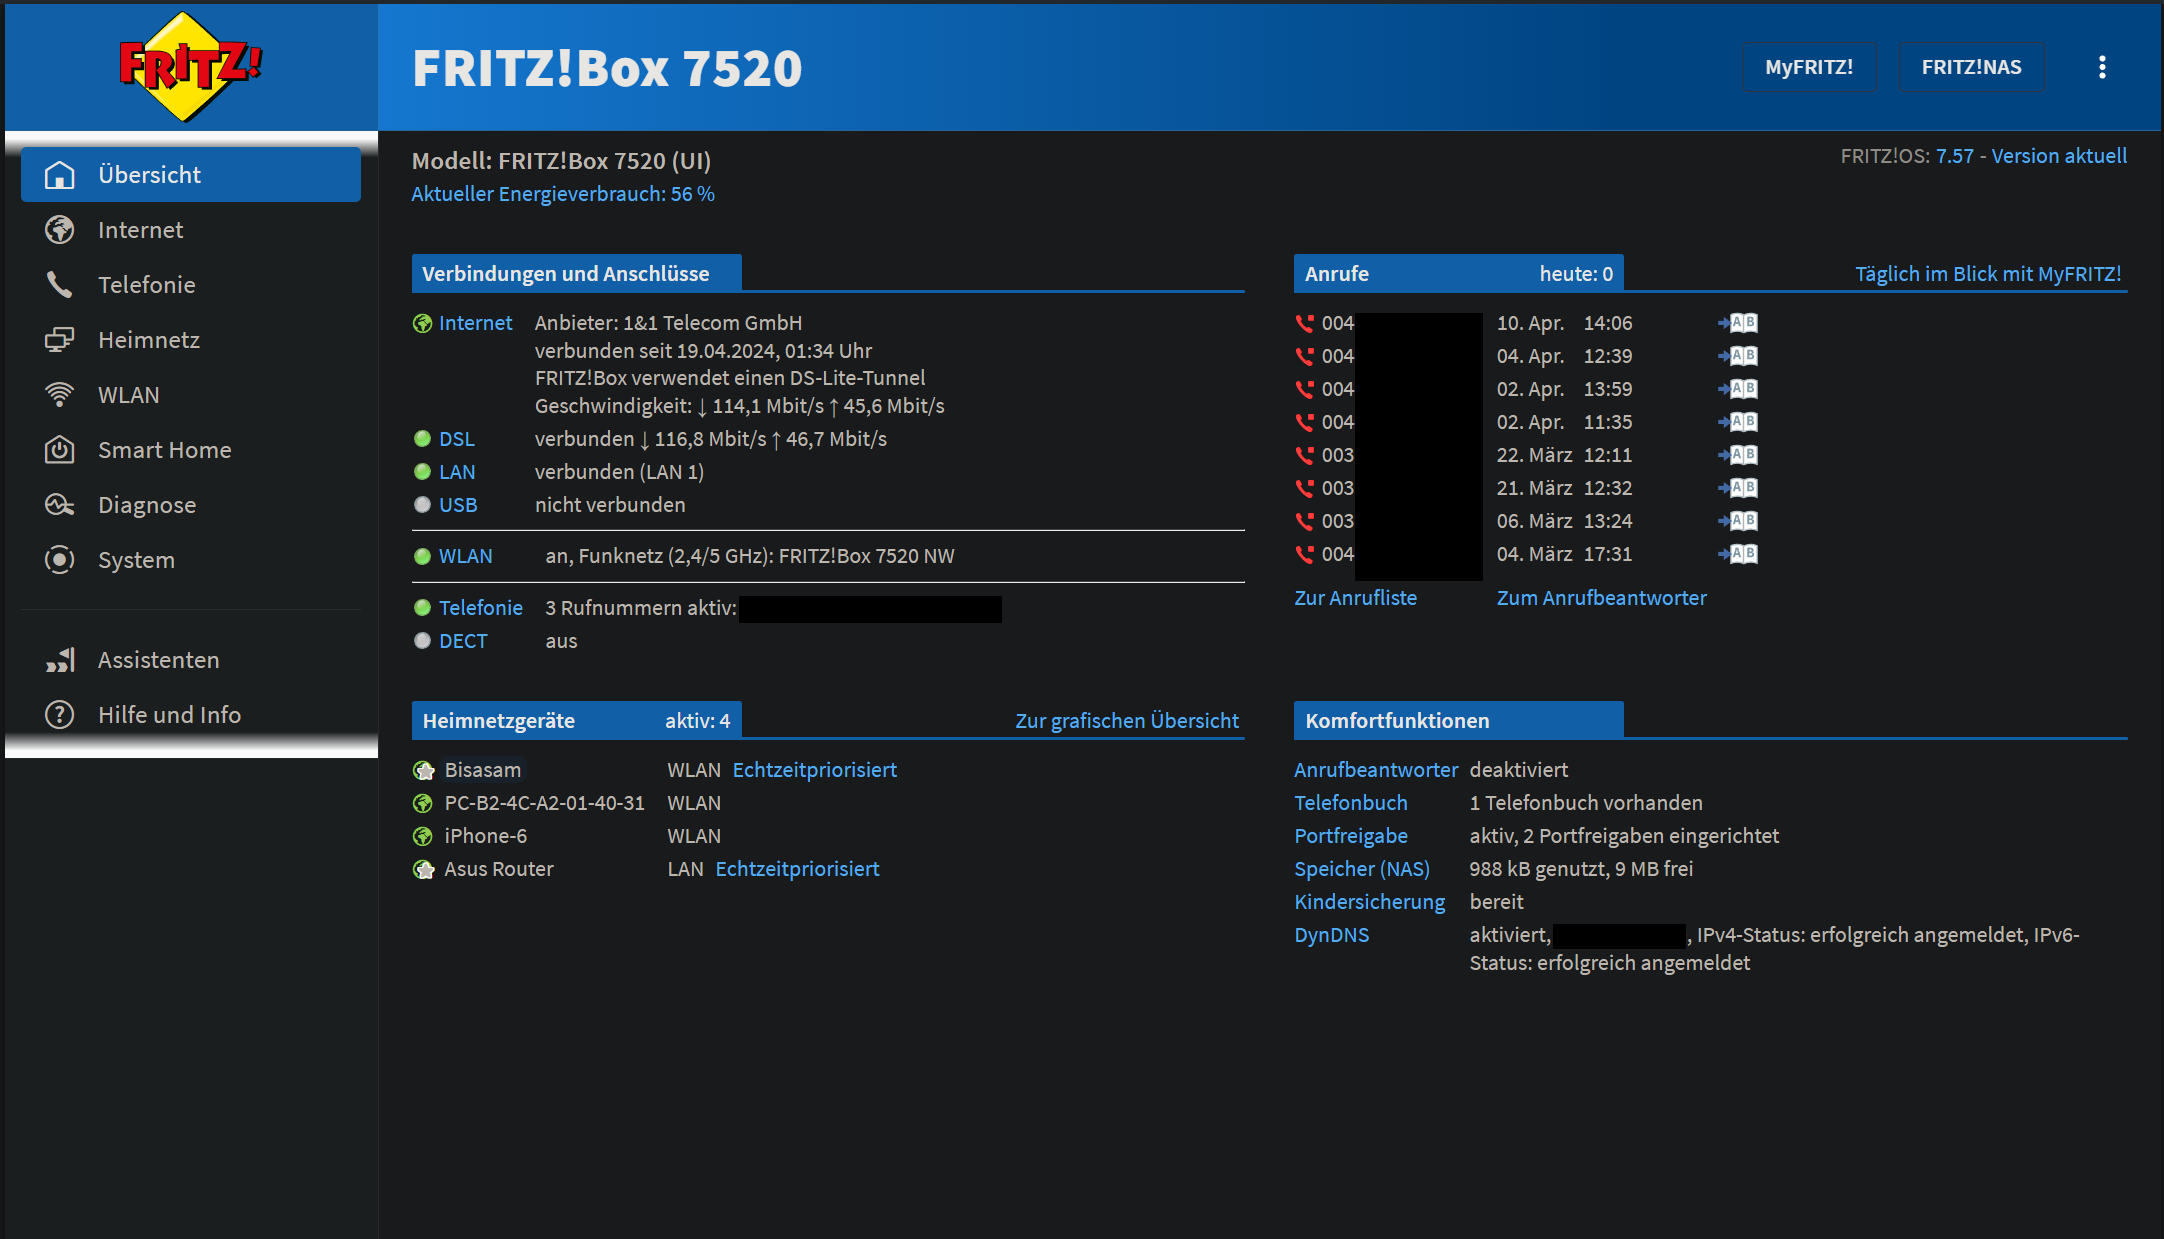
Task: Click the Telefonie phone handset icon
Action: click(59, 285)
